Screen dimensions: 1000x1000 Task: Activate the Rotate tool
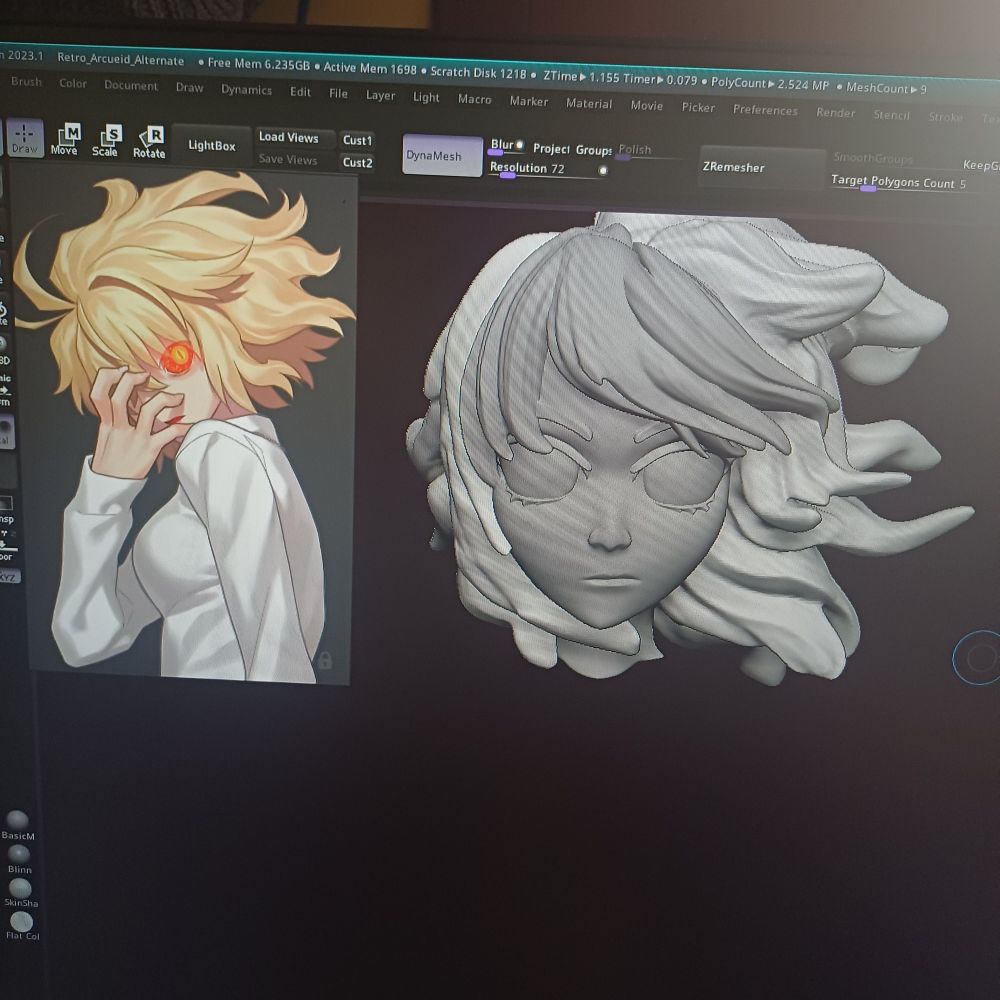(149, 142)
